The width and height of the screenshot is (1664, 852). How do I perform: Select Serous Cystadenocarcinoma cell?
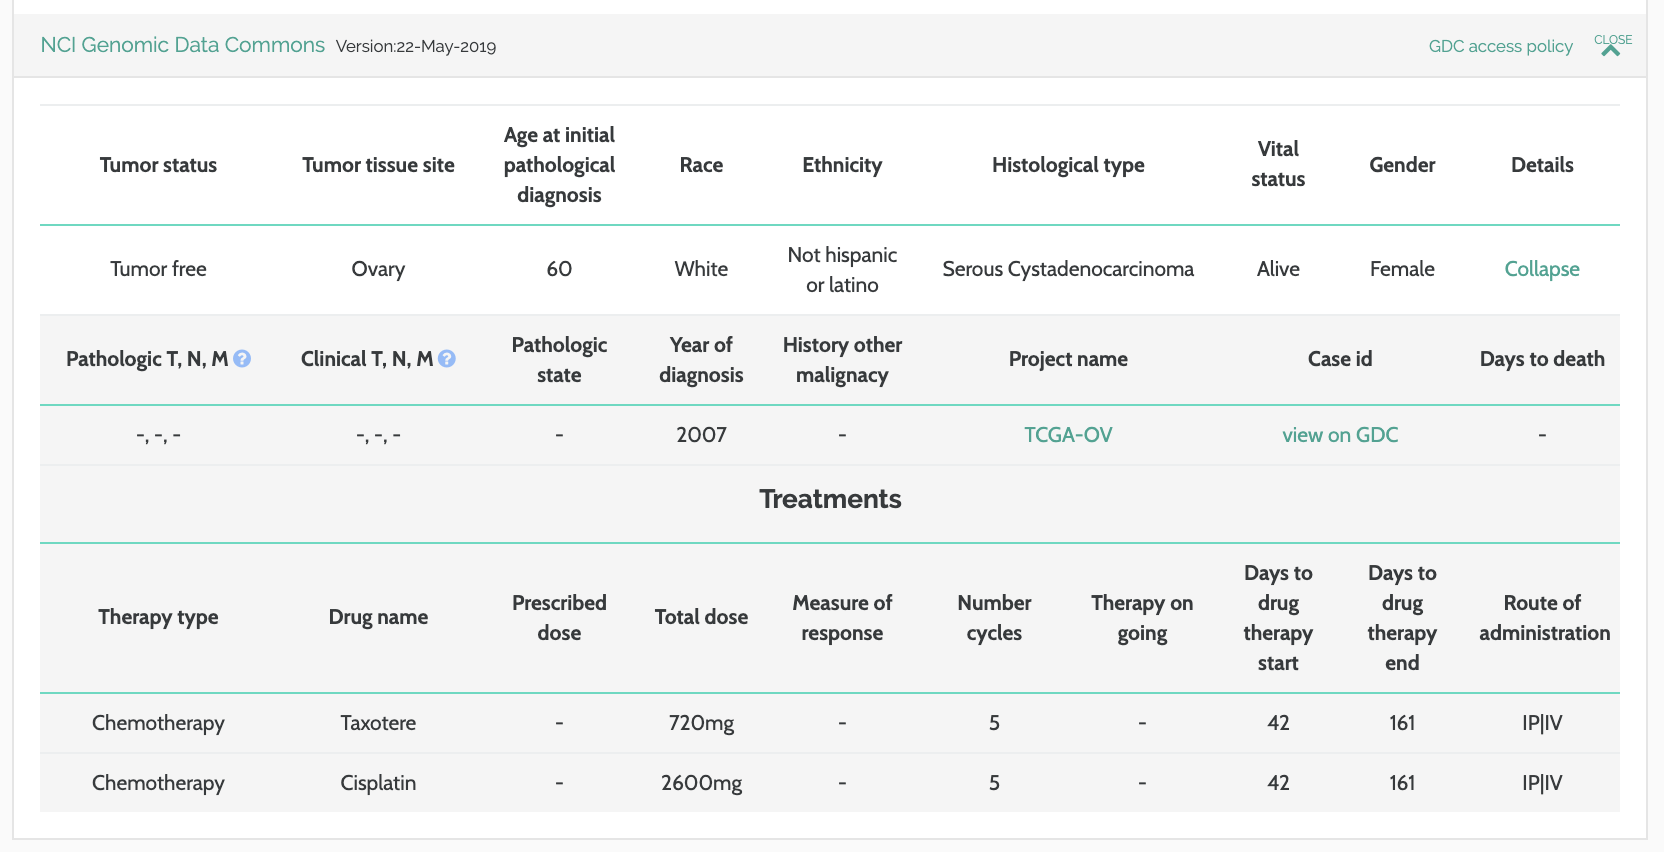tap(1068, 269)
